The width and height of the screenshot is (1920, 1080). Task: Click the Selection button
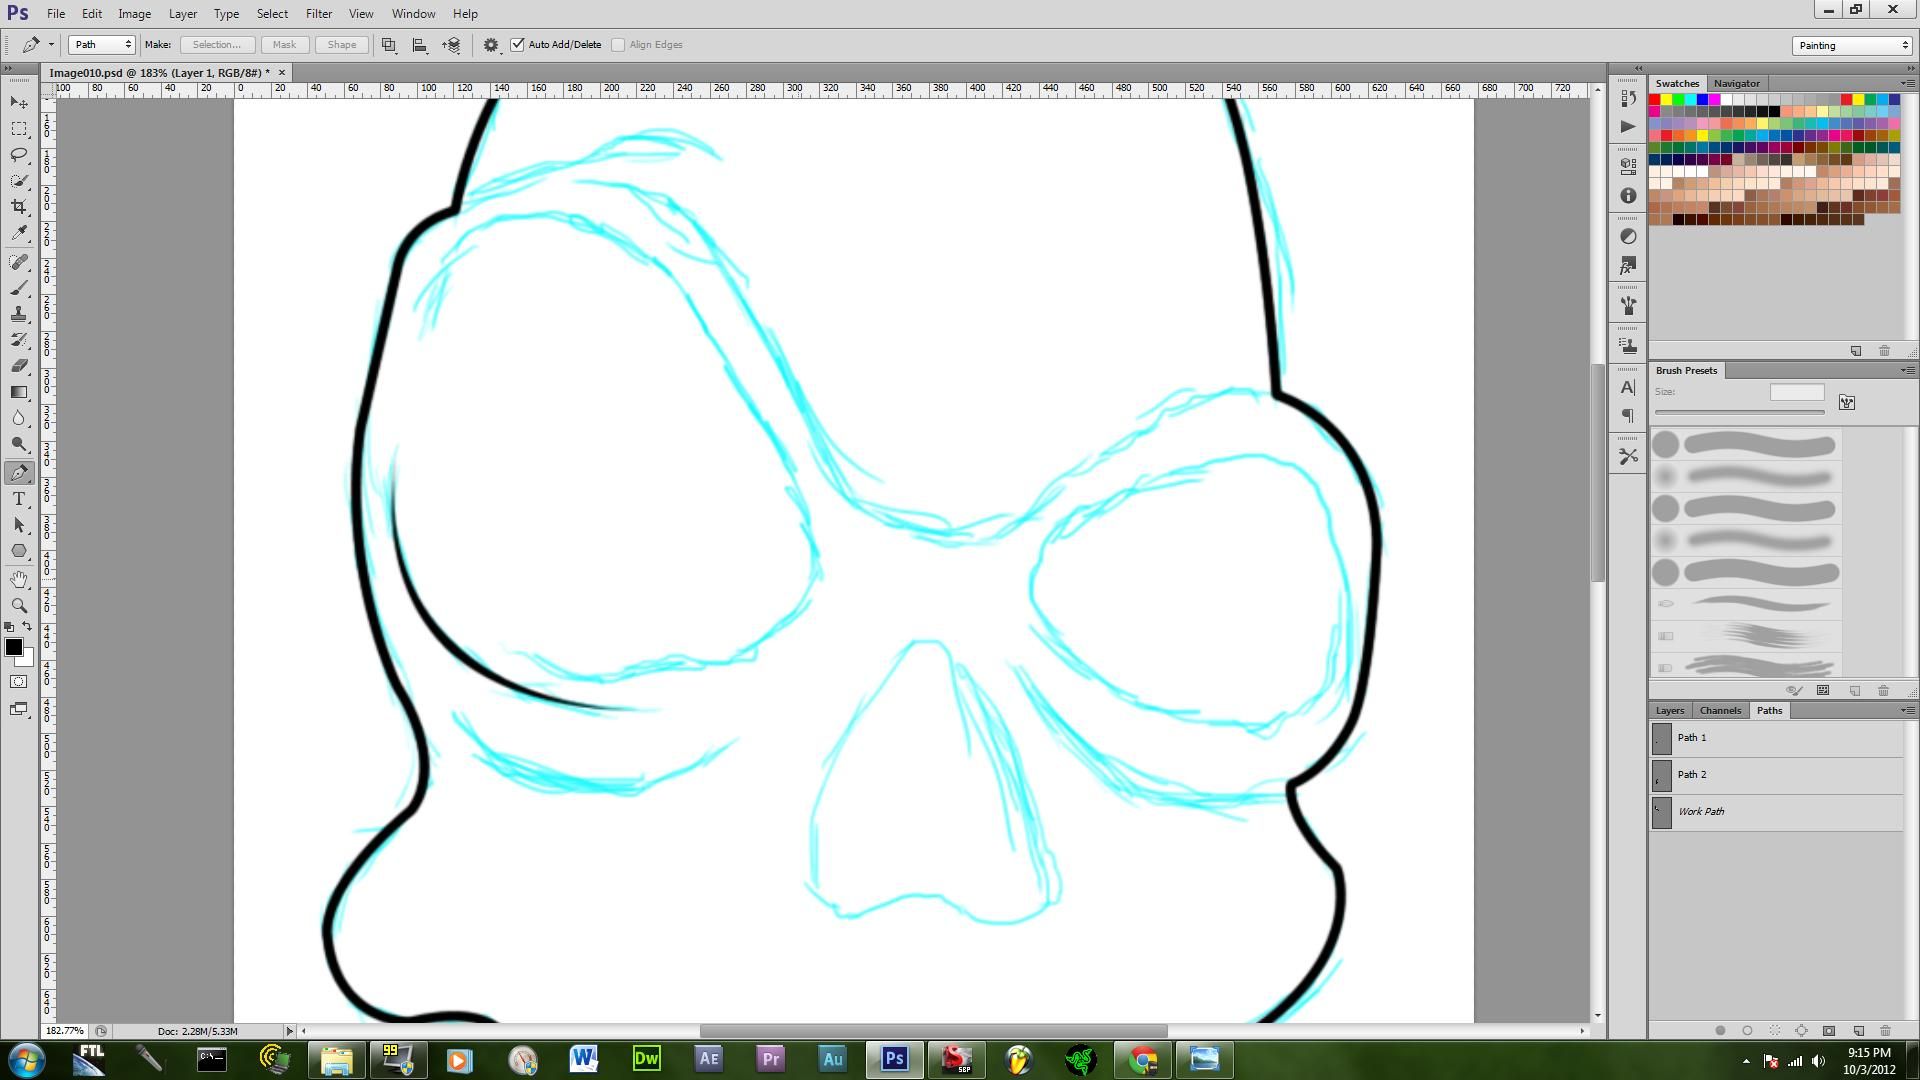216,45
